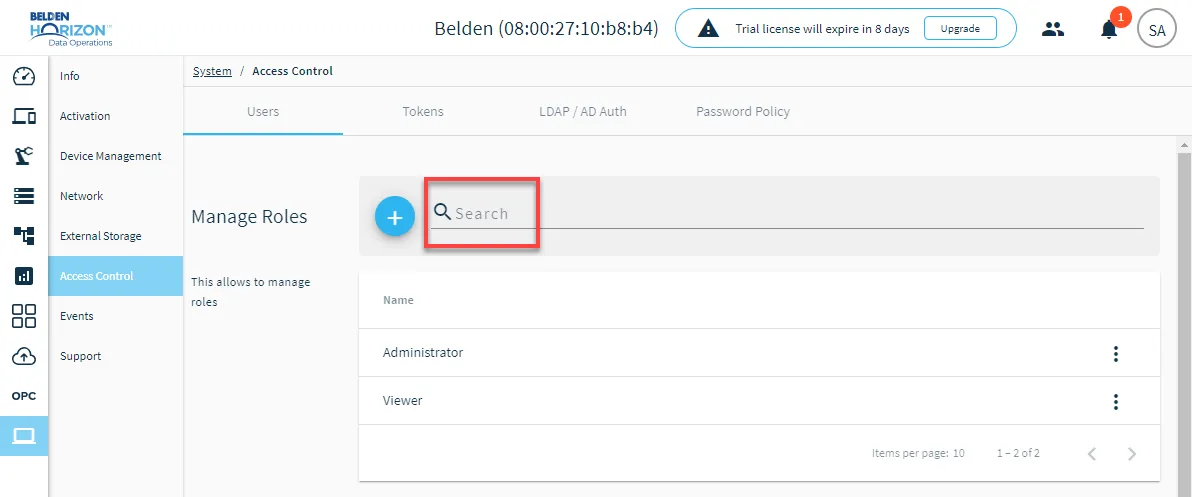Switch to the Users tab

click(x=263, y=112)
